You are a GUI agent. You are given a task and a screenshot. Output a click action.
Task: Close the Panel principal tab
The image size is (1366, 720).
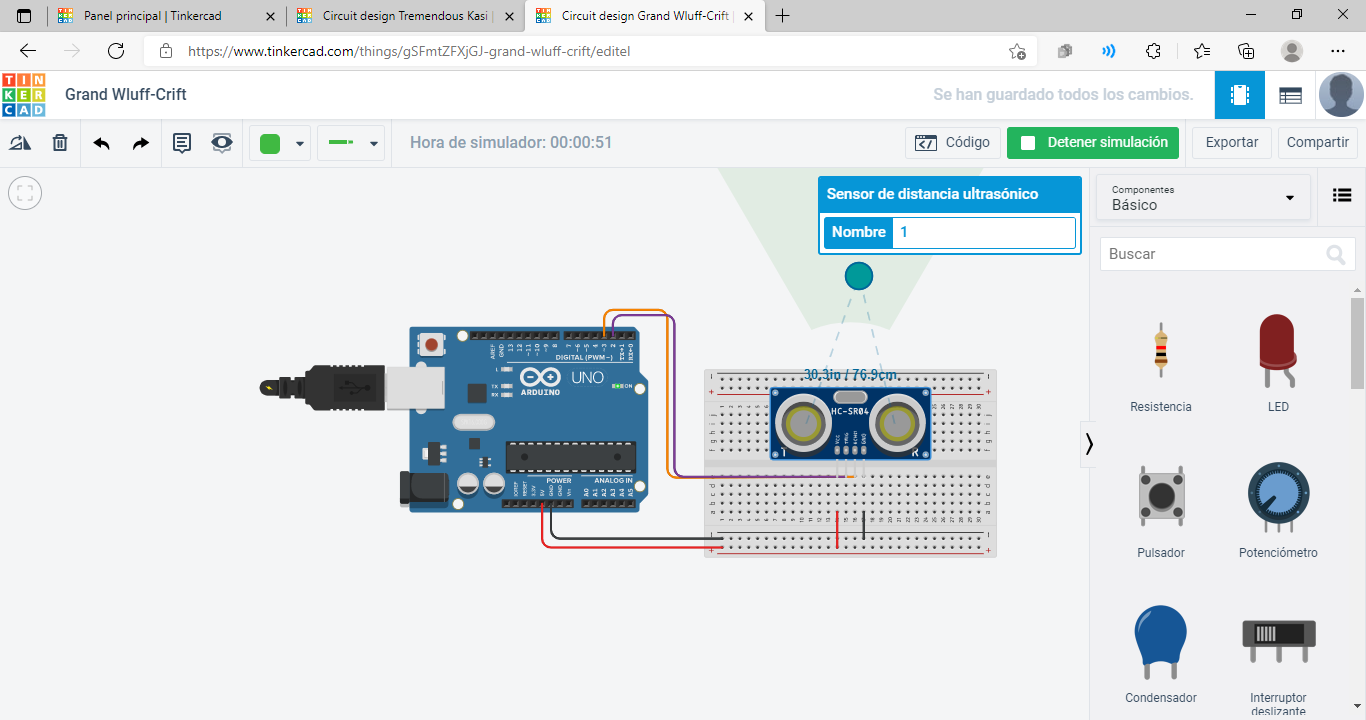(x=270, y=17)
